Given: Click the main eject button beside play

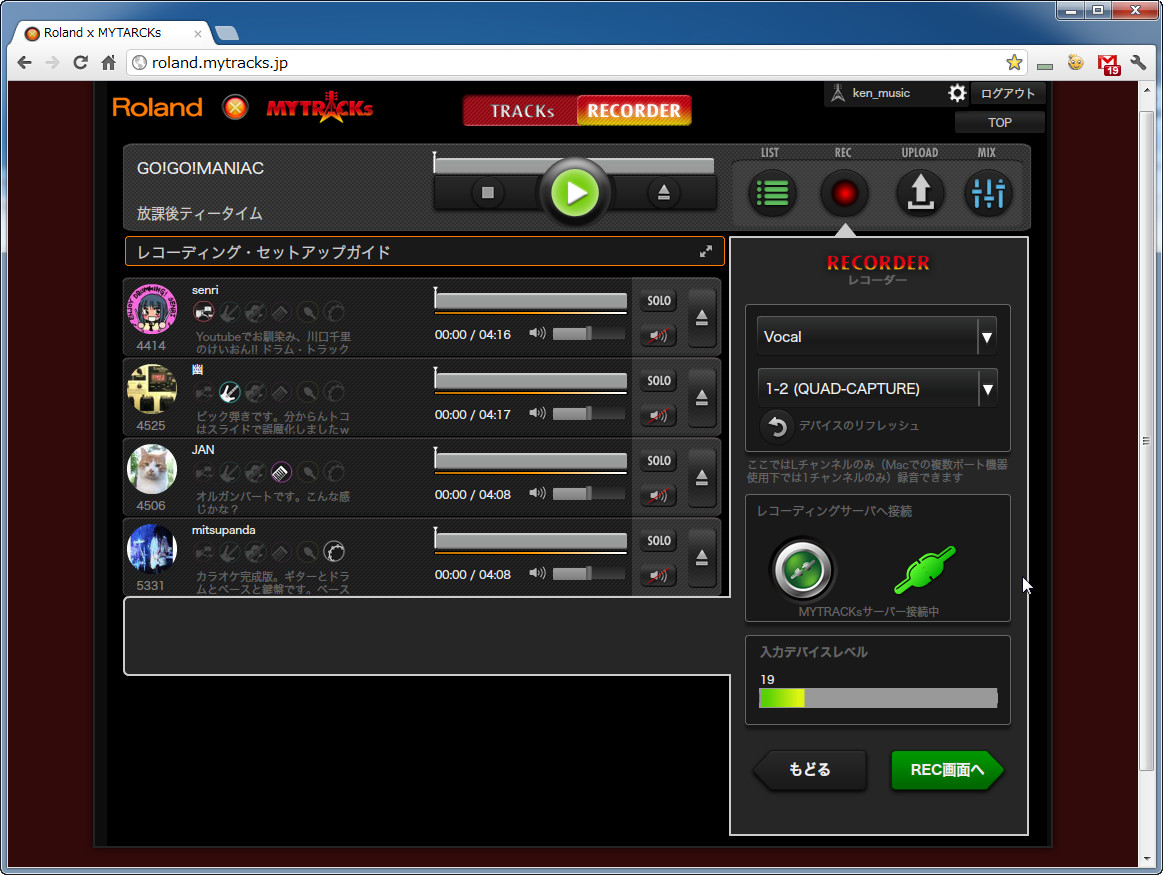Looking at the screenshot, I should [x=663, y=193].
